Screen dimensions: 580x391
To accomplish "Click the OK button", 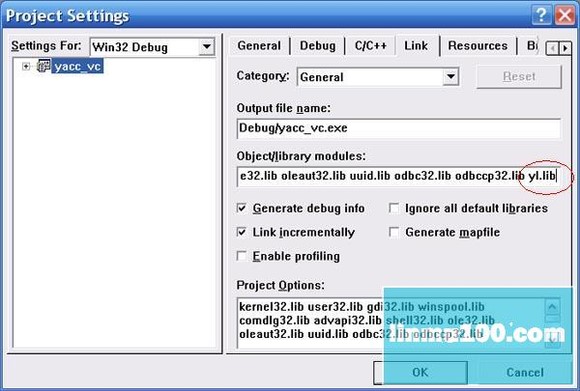I will click(x=420, y=372).
